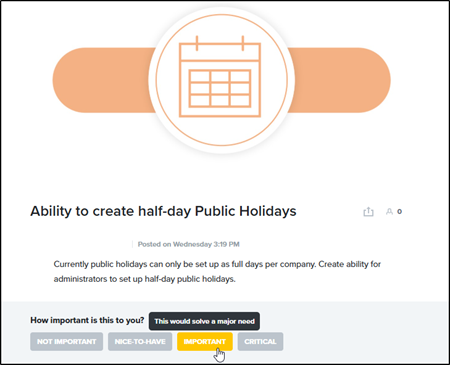Click the Posted on Wednesday timestamp
450x365 pixels.
coord(189,244)
